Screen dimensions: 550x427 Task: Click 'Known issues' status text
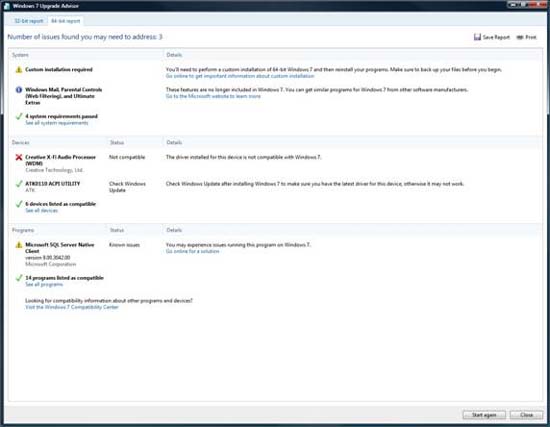coord(125,245)
